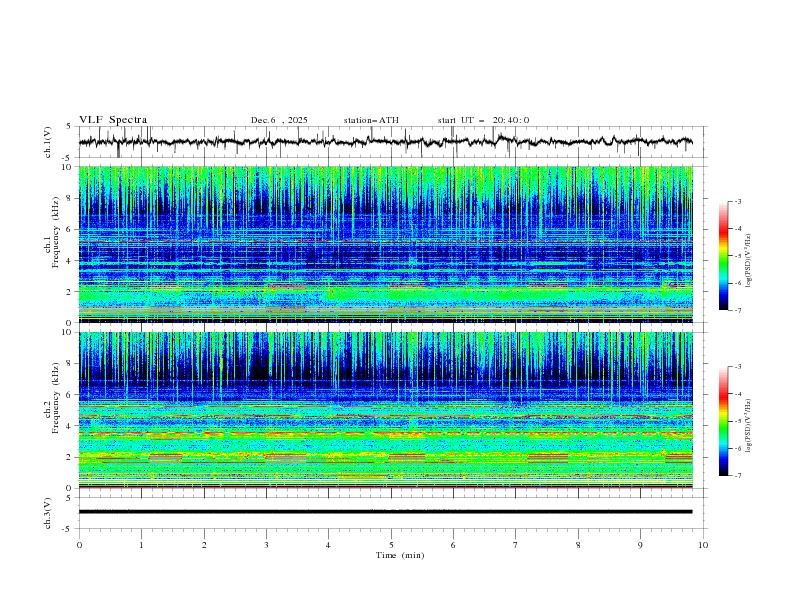792x612 pixels.
Task: Click the ch.1 spectrogram color scale bar
Action: [724, 256]
